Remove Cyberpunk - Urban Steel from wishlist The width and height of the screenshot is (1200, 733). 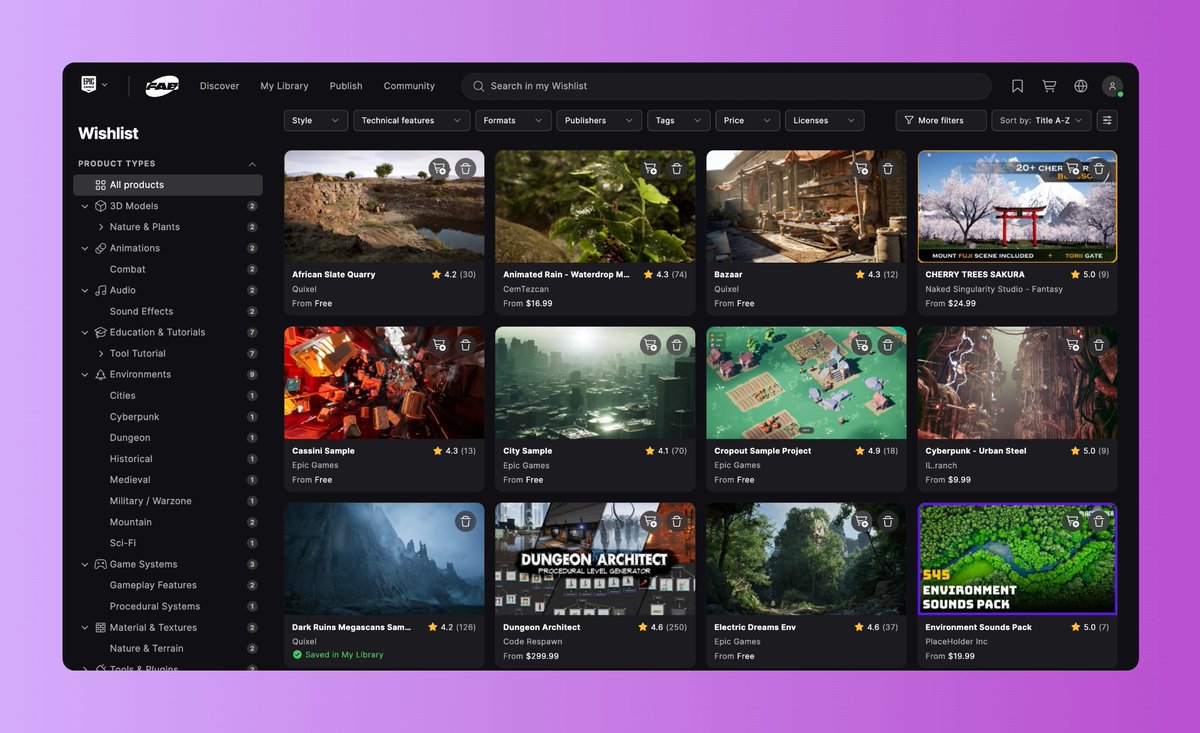tap(1098, 344)
